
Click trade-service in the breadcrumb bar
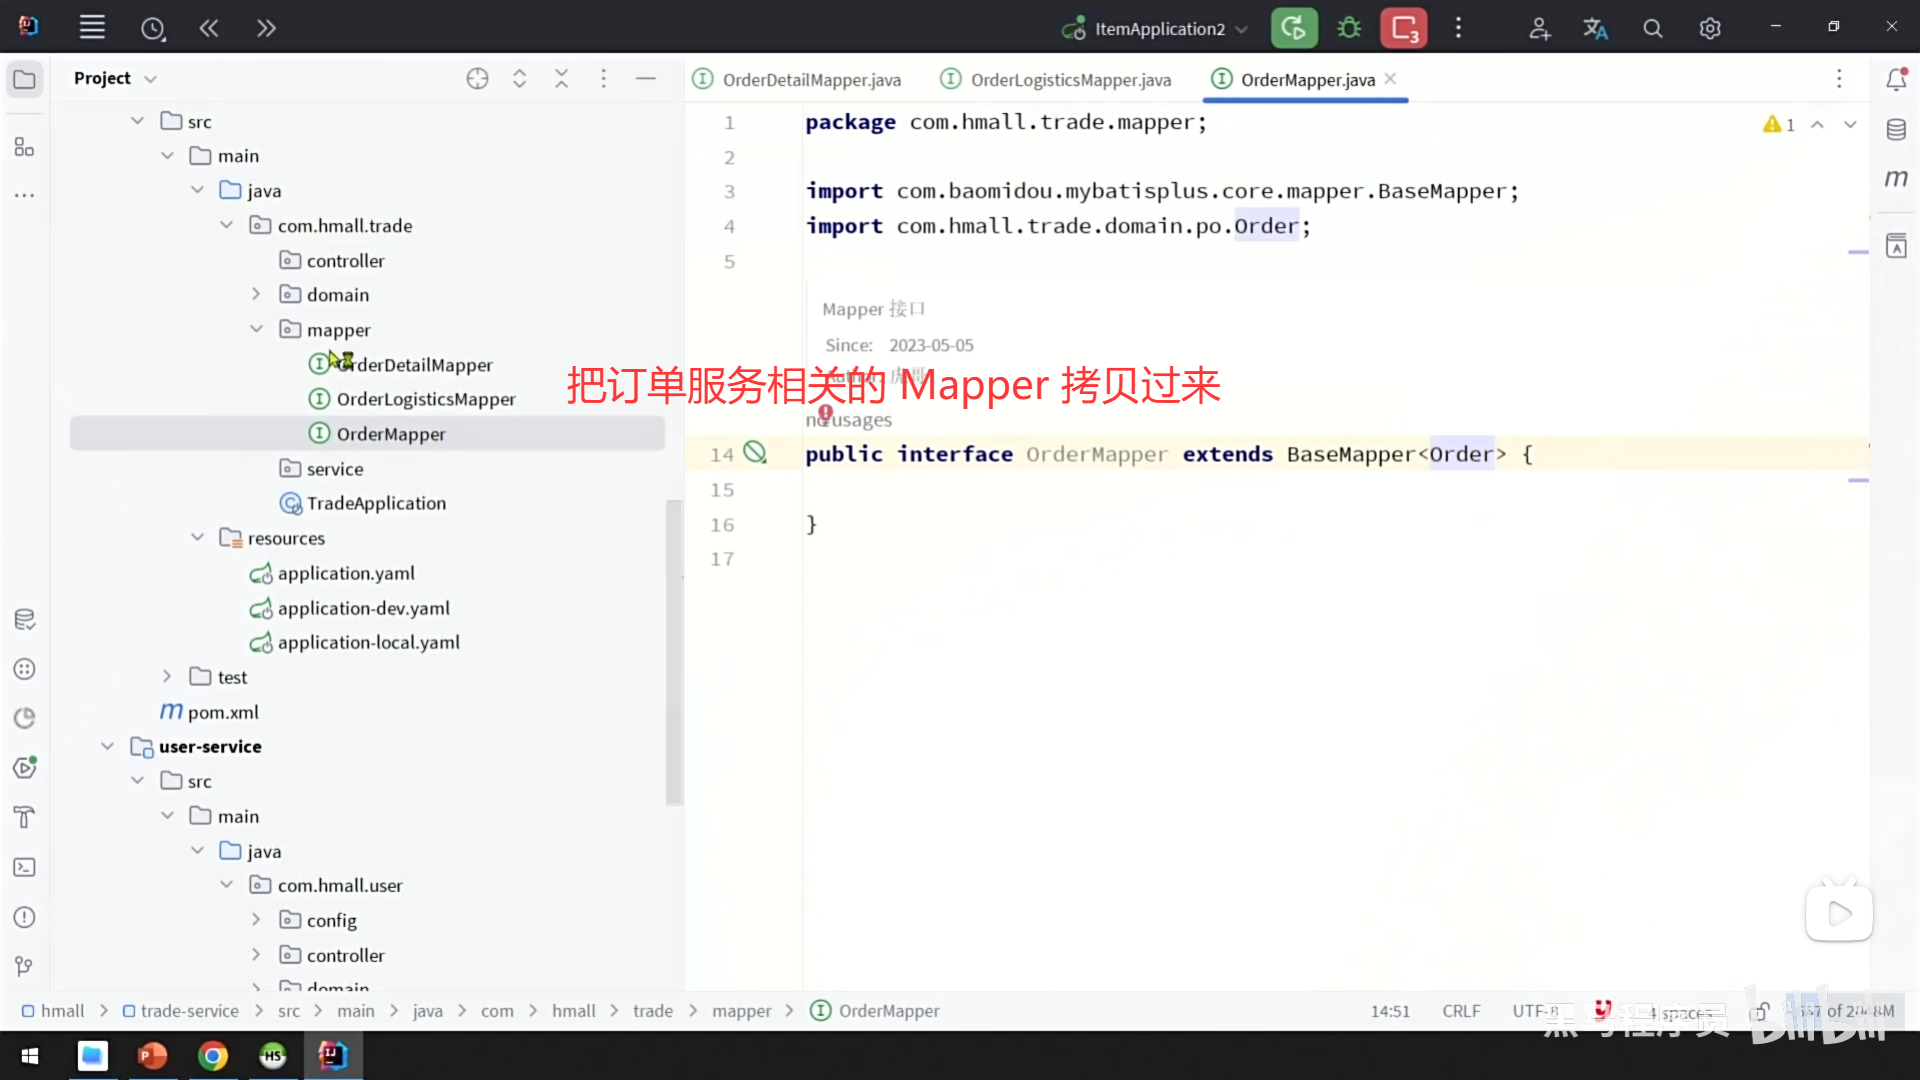coord(189,1011)
